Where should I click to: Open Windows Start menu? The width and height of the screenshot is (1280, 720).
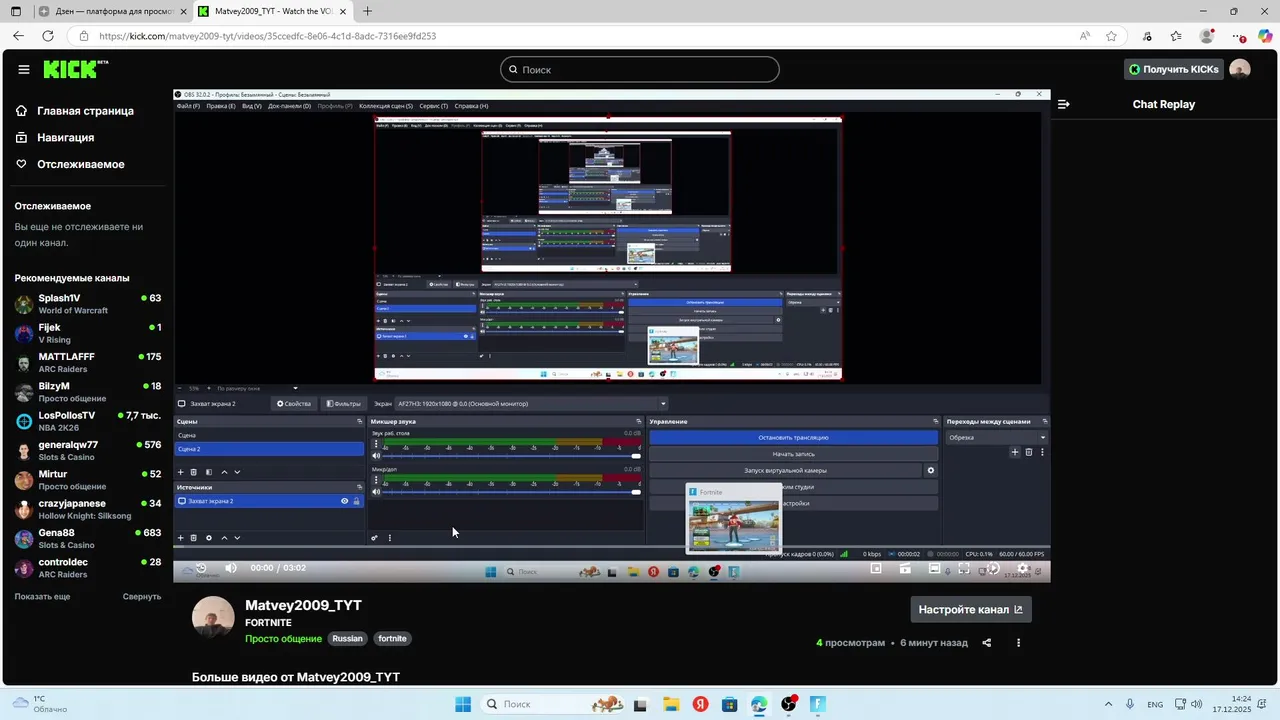coord(463,704)
